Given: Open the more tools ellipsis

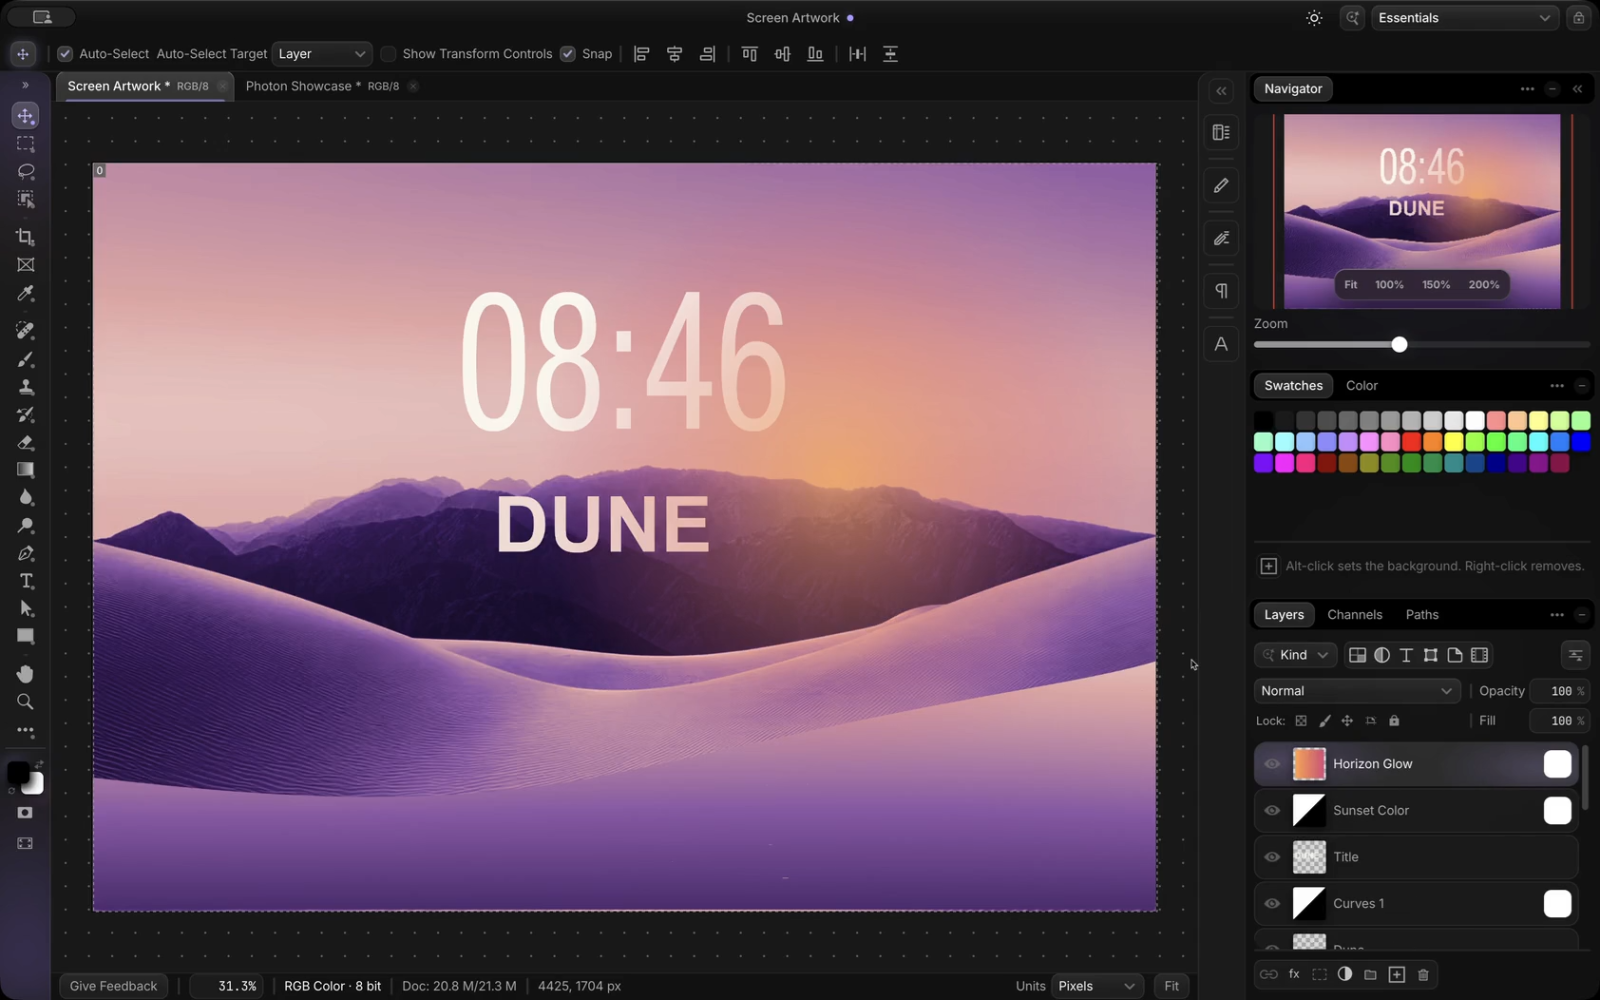Looking at the screenshot, I should pyautogui.click(x=25, y=731).
